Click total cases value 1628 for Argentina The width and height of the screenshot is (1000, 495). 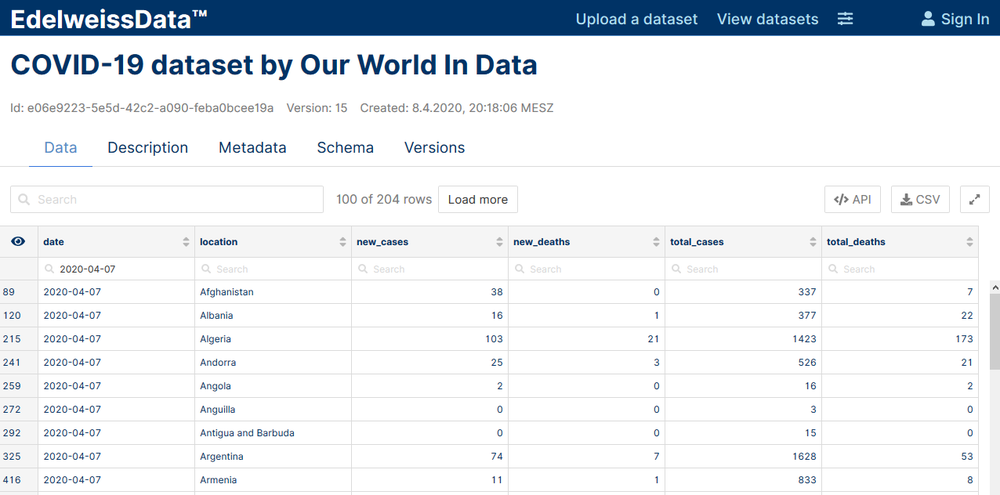pos(803,457)
